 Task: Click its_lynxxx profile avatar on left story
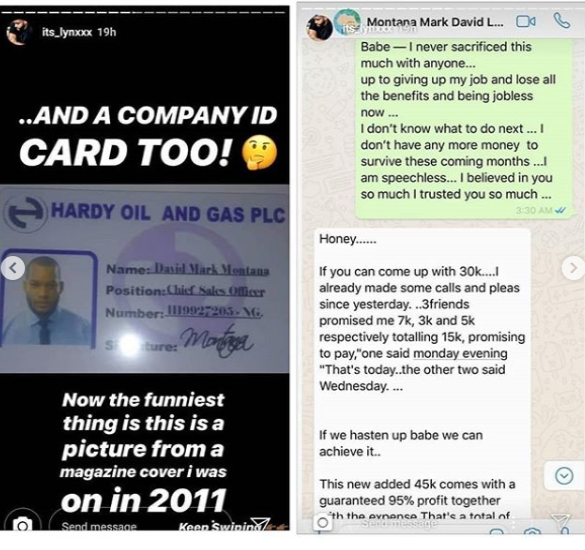tap(18, 32)
